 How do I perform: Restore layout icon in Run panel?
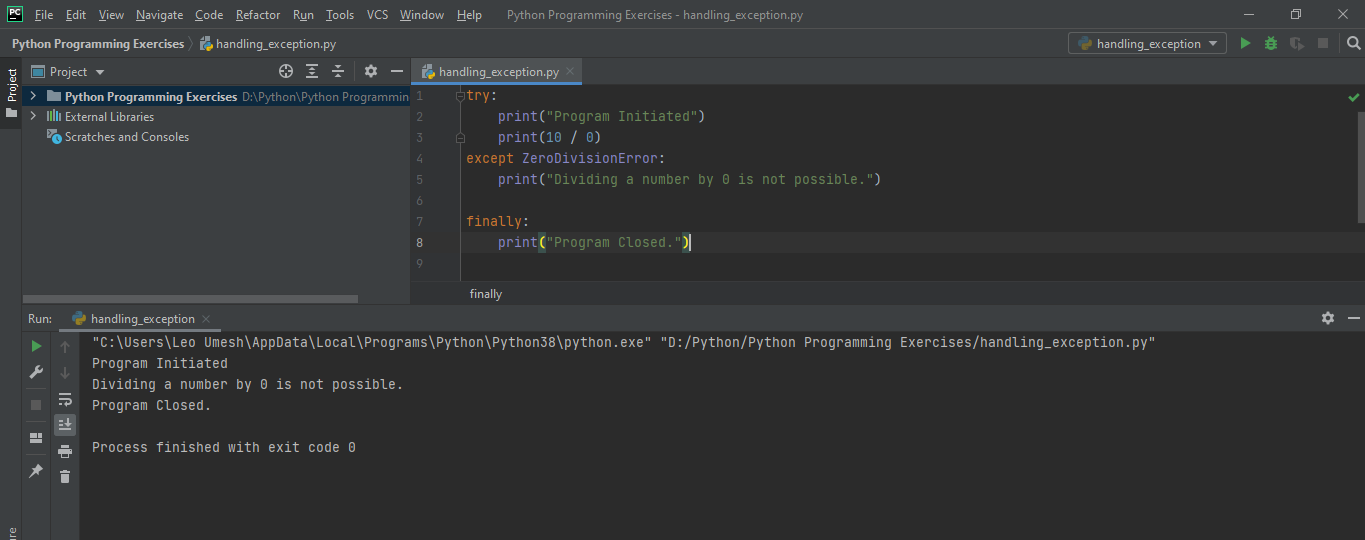36,438
